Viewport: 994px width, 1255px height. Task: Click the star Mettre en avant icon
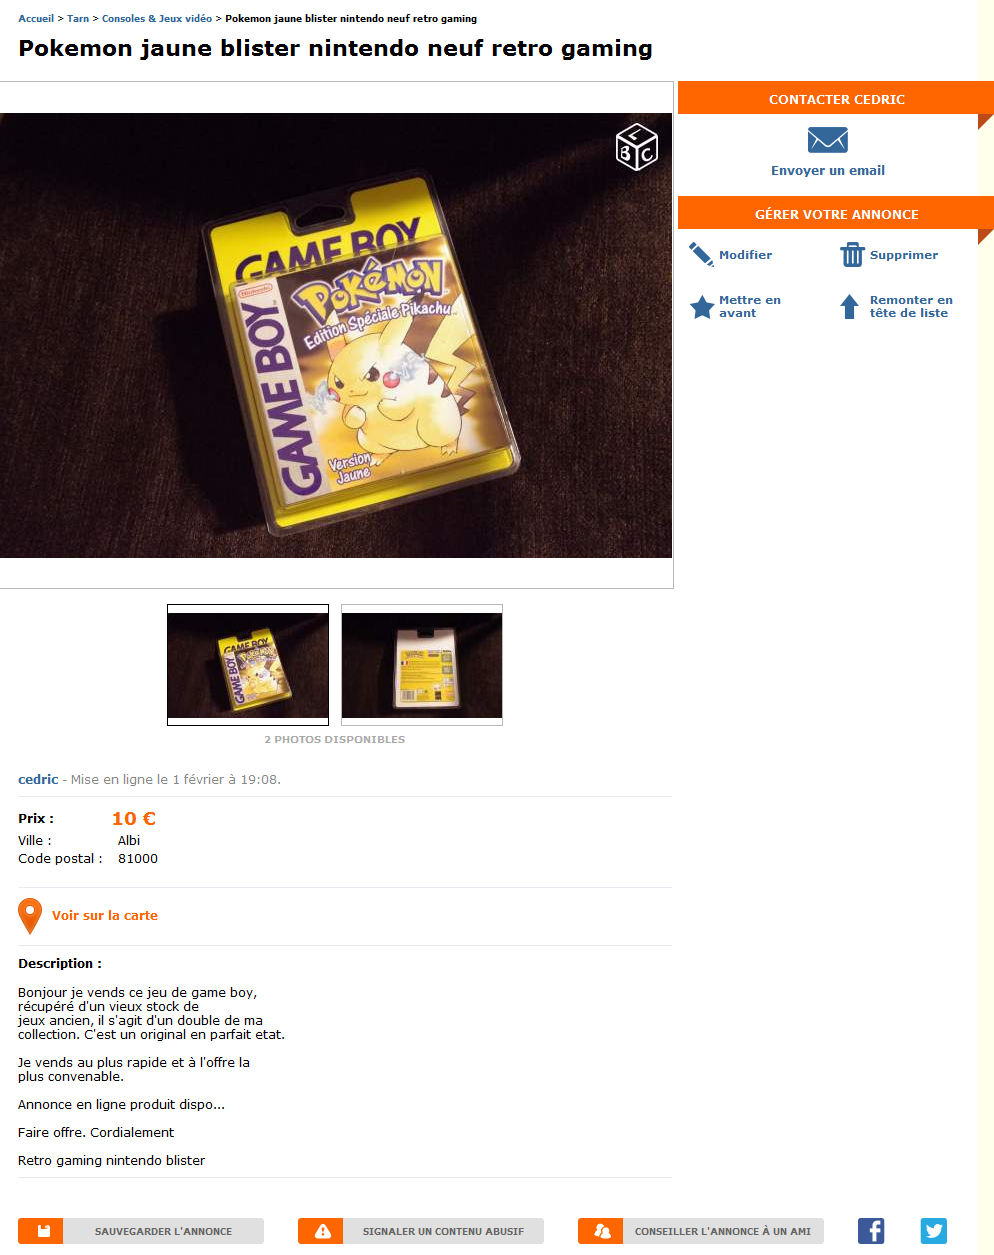pos(702,306)
